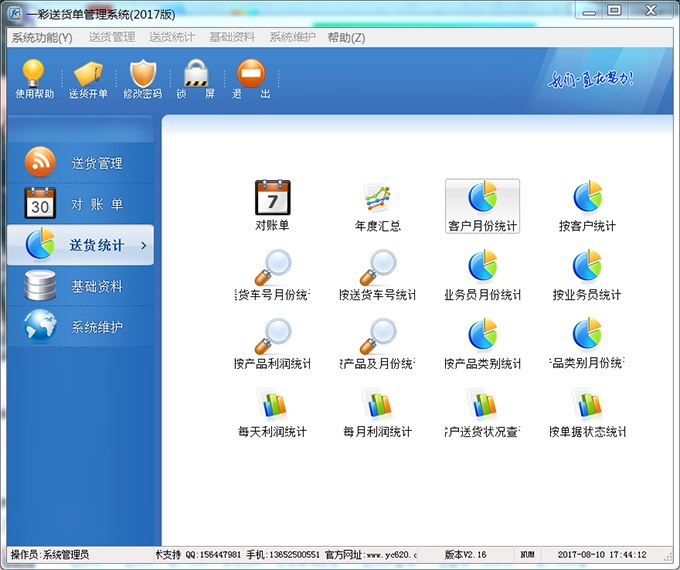Image resolution: width=680 pixels, height=570 pixels.
Task: Select 对账单 calendar item in sidebar
Action: tap(81, 203)
